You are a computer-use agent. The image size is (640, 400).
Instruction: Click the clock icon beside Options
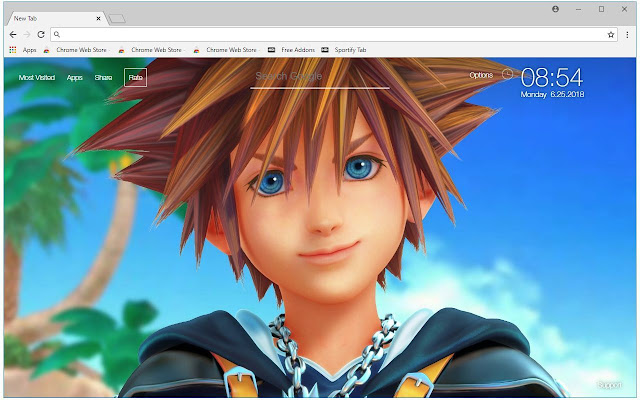pos(507,74)
